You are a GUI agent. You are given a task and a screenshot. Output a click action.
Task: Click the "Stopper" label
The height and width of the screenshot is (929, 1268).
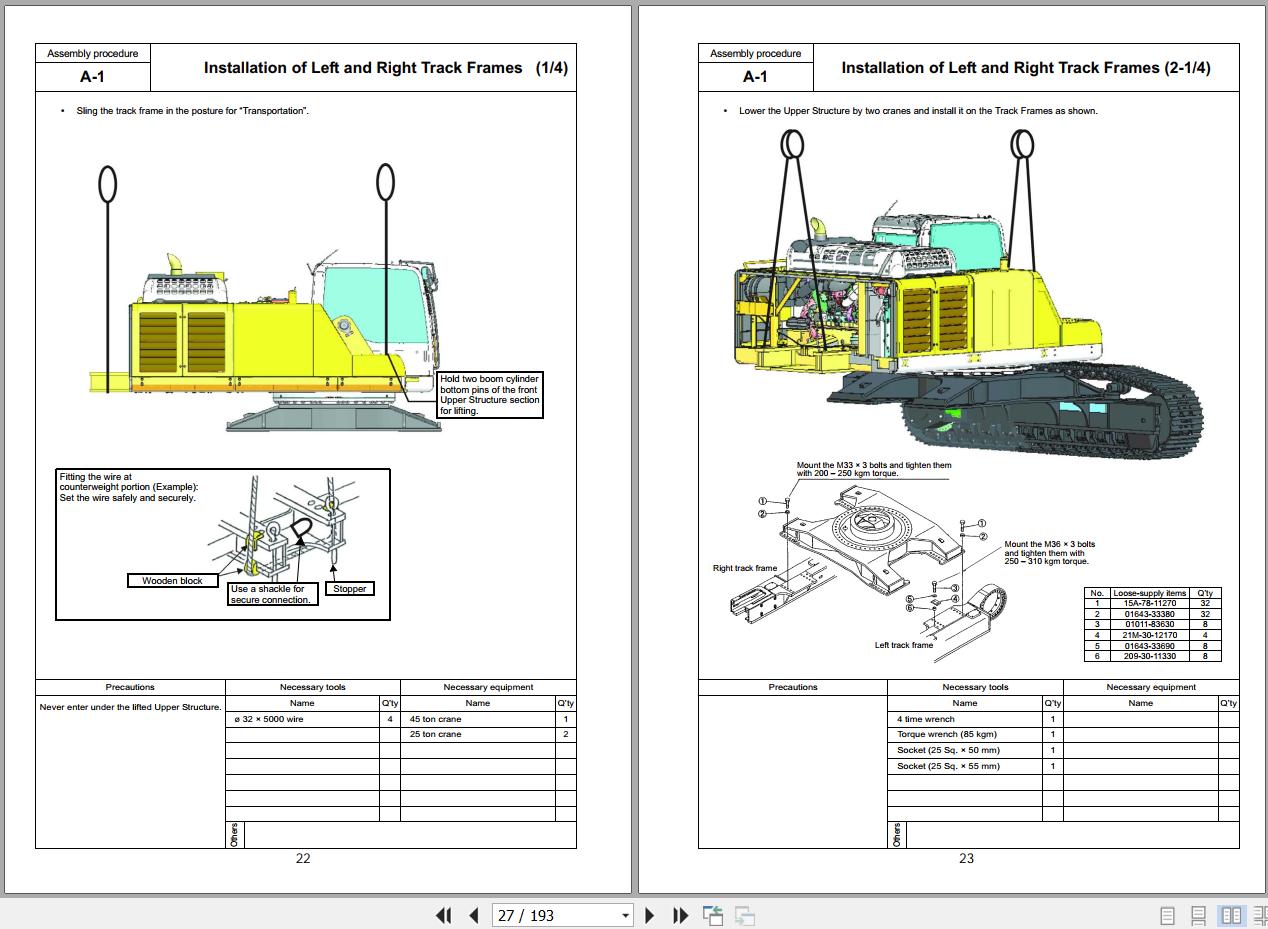tap(350, 589)
